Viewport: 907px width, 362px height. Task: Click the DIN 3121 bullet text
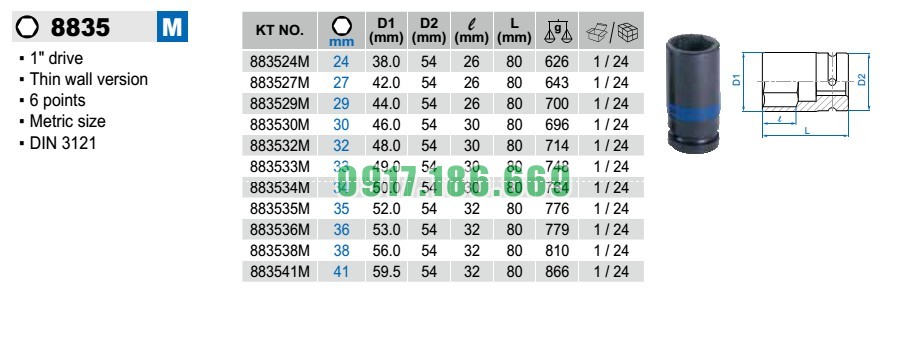(x=63, y=142)
